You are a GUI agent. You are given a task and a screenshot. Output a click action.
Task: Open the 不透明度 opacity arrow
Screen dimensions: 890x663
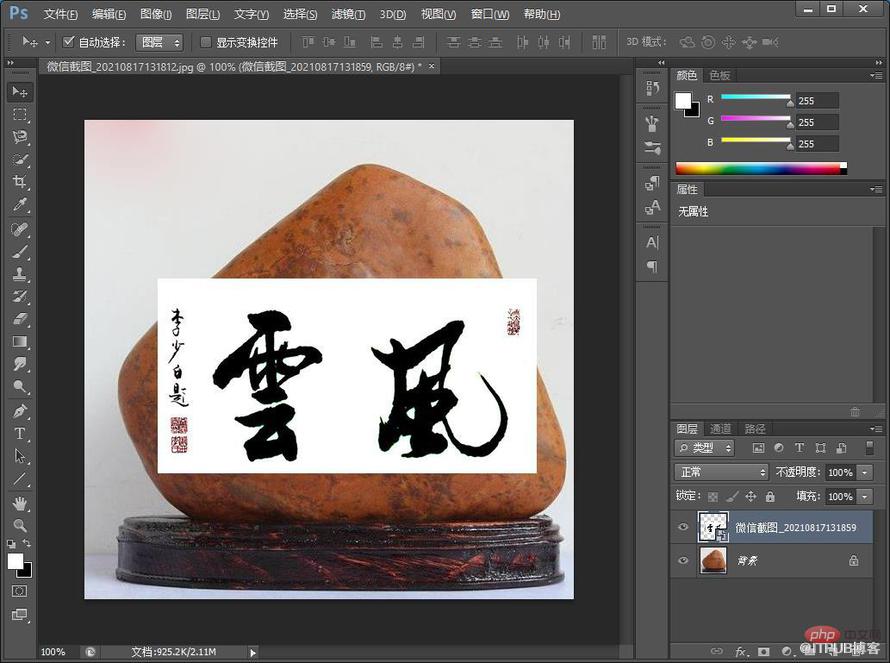pyautogui.click(x=865, y=472)
